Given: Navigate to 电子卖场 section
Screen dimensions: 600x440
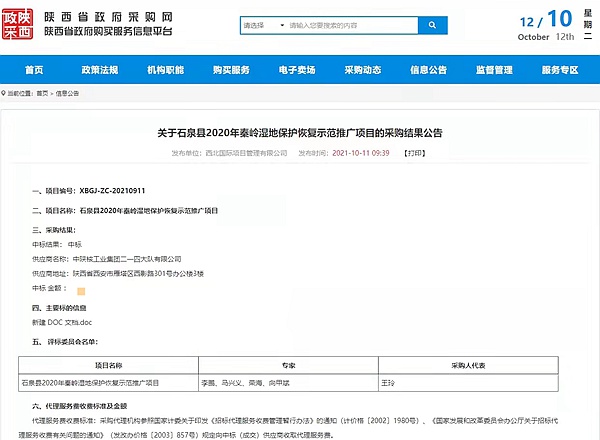Looking at the screenshot, I should coord(297,70).
